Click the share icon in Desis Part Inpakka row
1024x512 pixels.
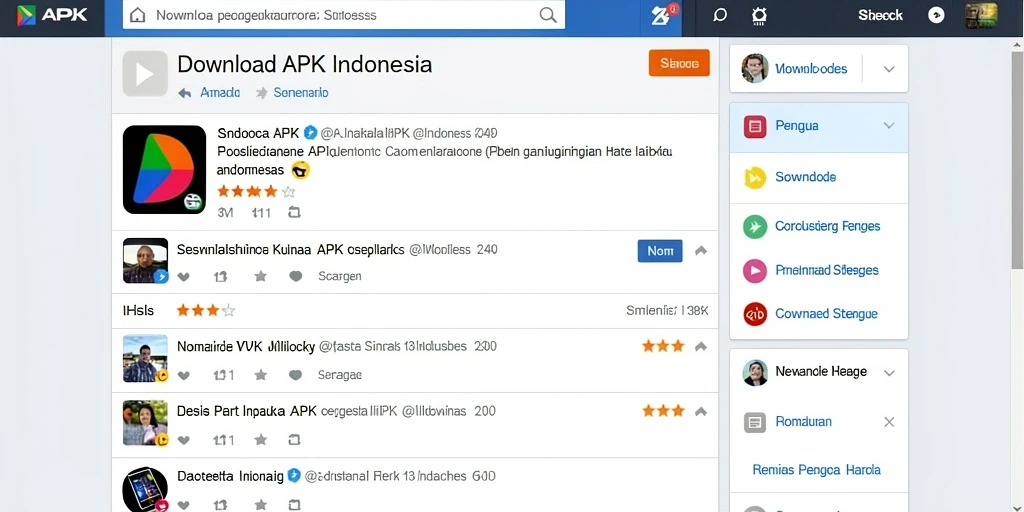click(x=294, y=440)
